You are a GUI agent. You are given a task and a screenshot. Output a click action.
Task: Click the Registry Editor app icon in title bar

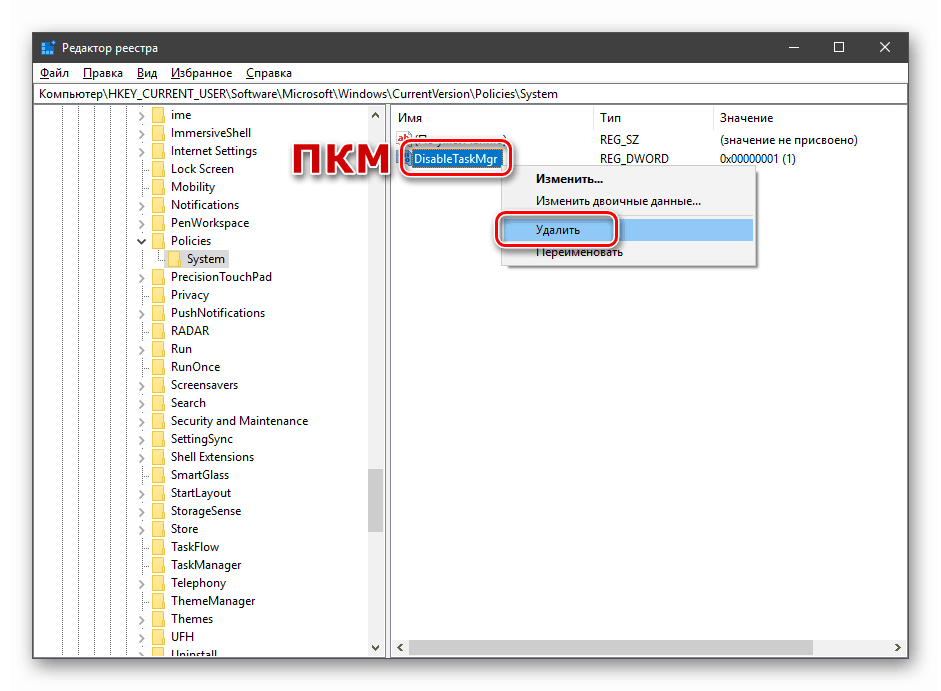[48, 47]
